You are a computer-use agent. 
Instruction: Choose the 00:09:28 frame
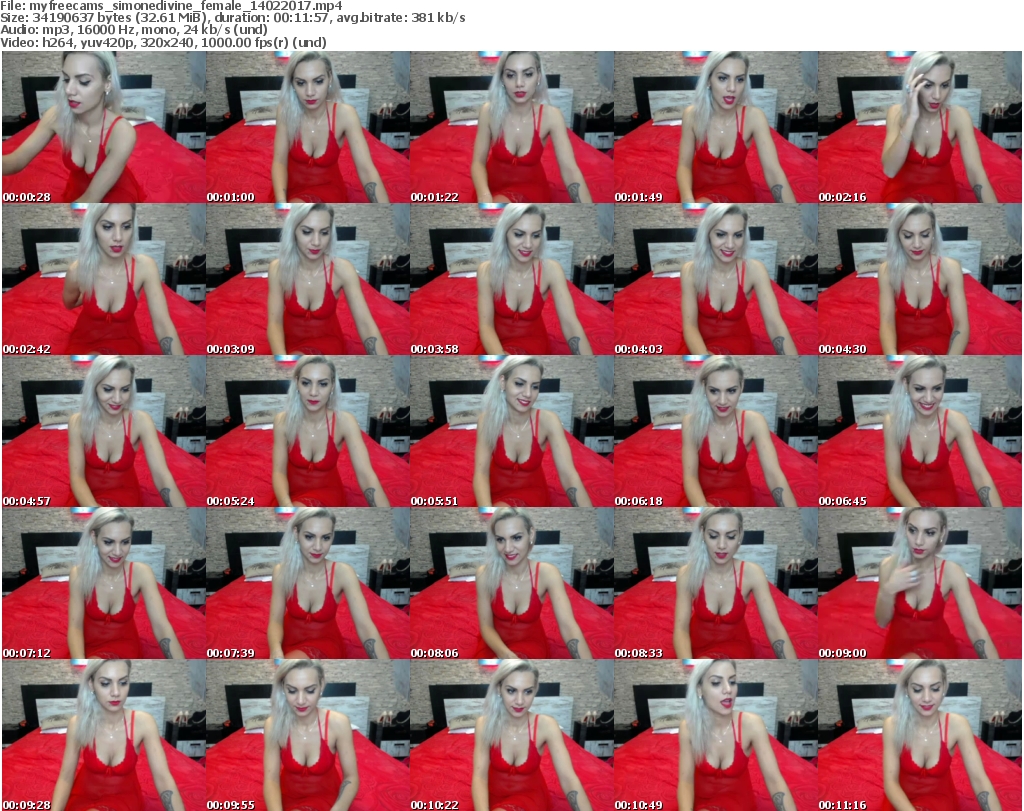point(104,735)
